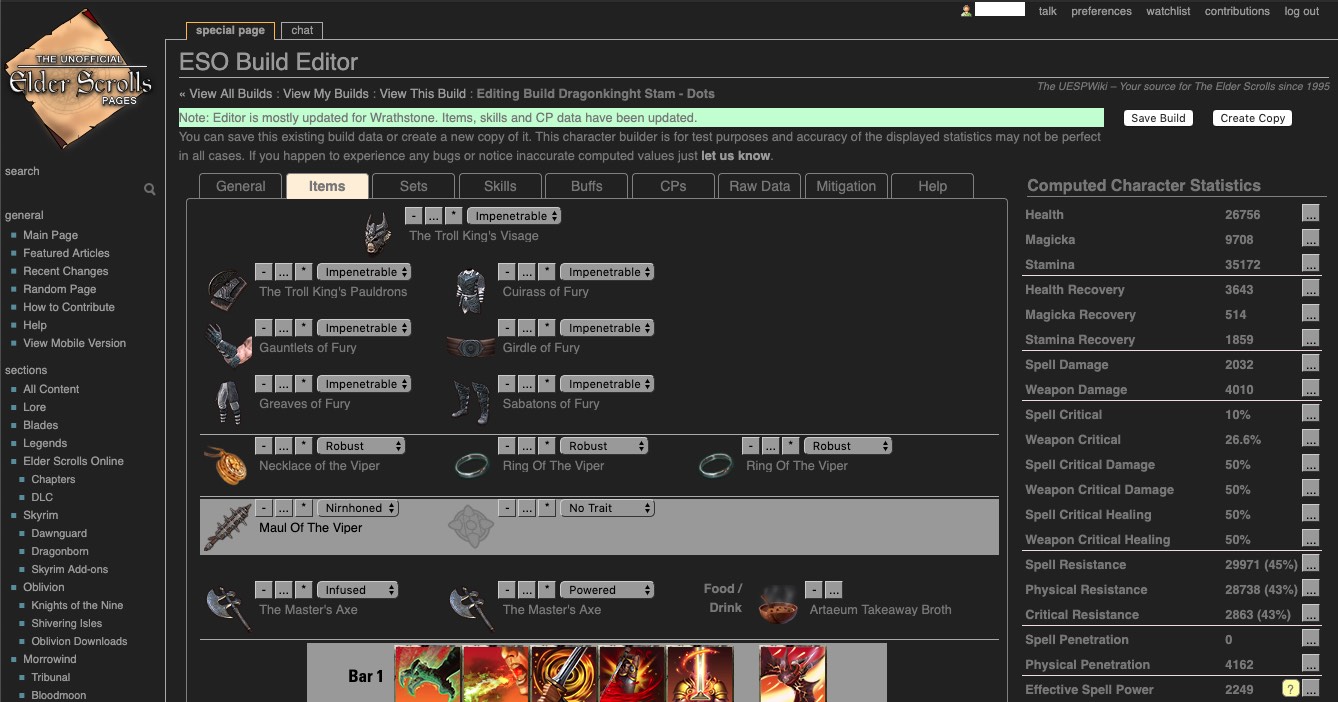Screen dimensions: 1338x702
Task: Open the Mitigation tab
Action: 846,186
